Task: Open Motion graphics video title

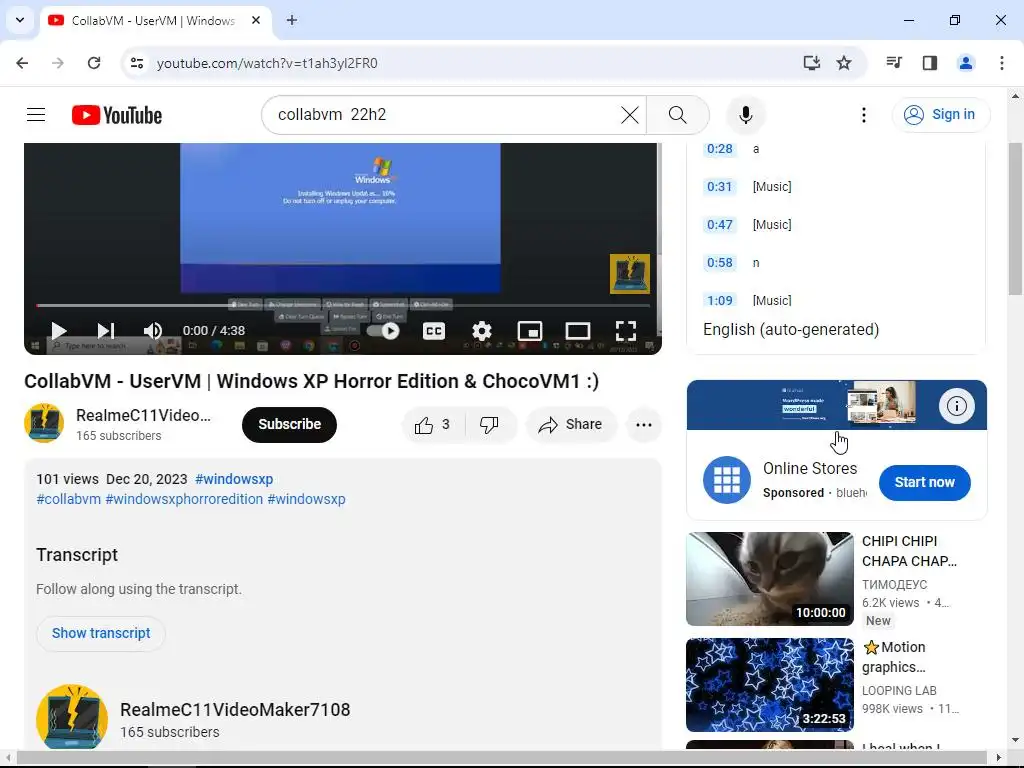Action: 895,657
